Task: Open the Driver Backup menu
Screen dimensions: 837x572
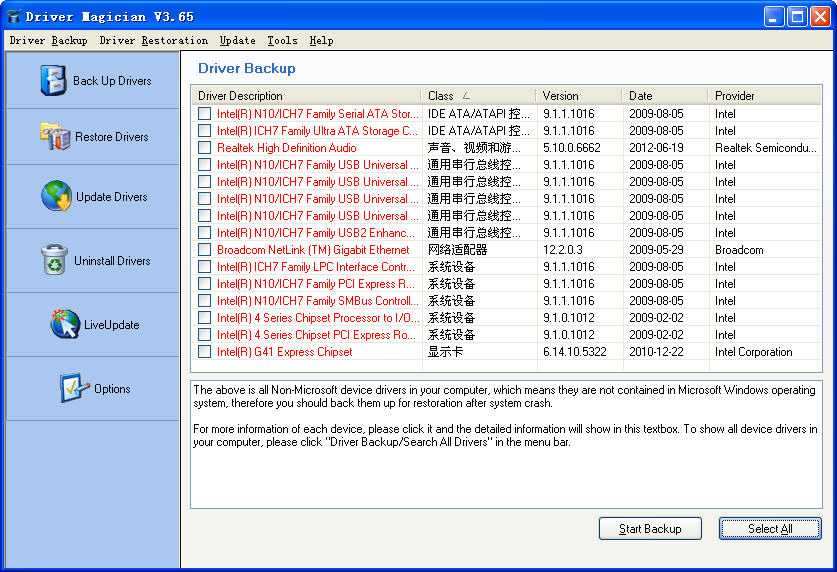Action: (x=49, y=41)
